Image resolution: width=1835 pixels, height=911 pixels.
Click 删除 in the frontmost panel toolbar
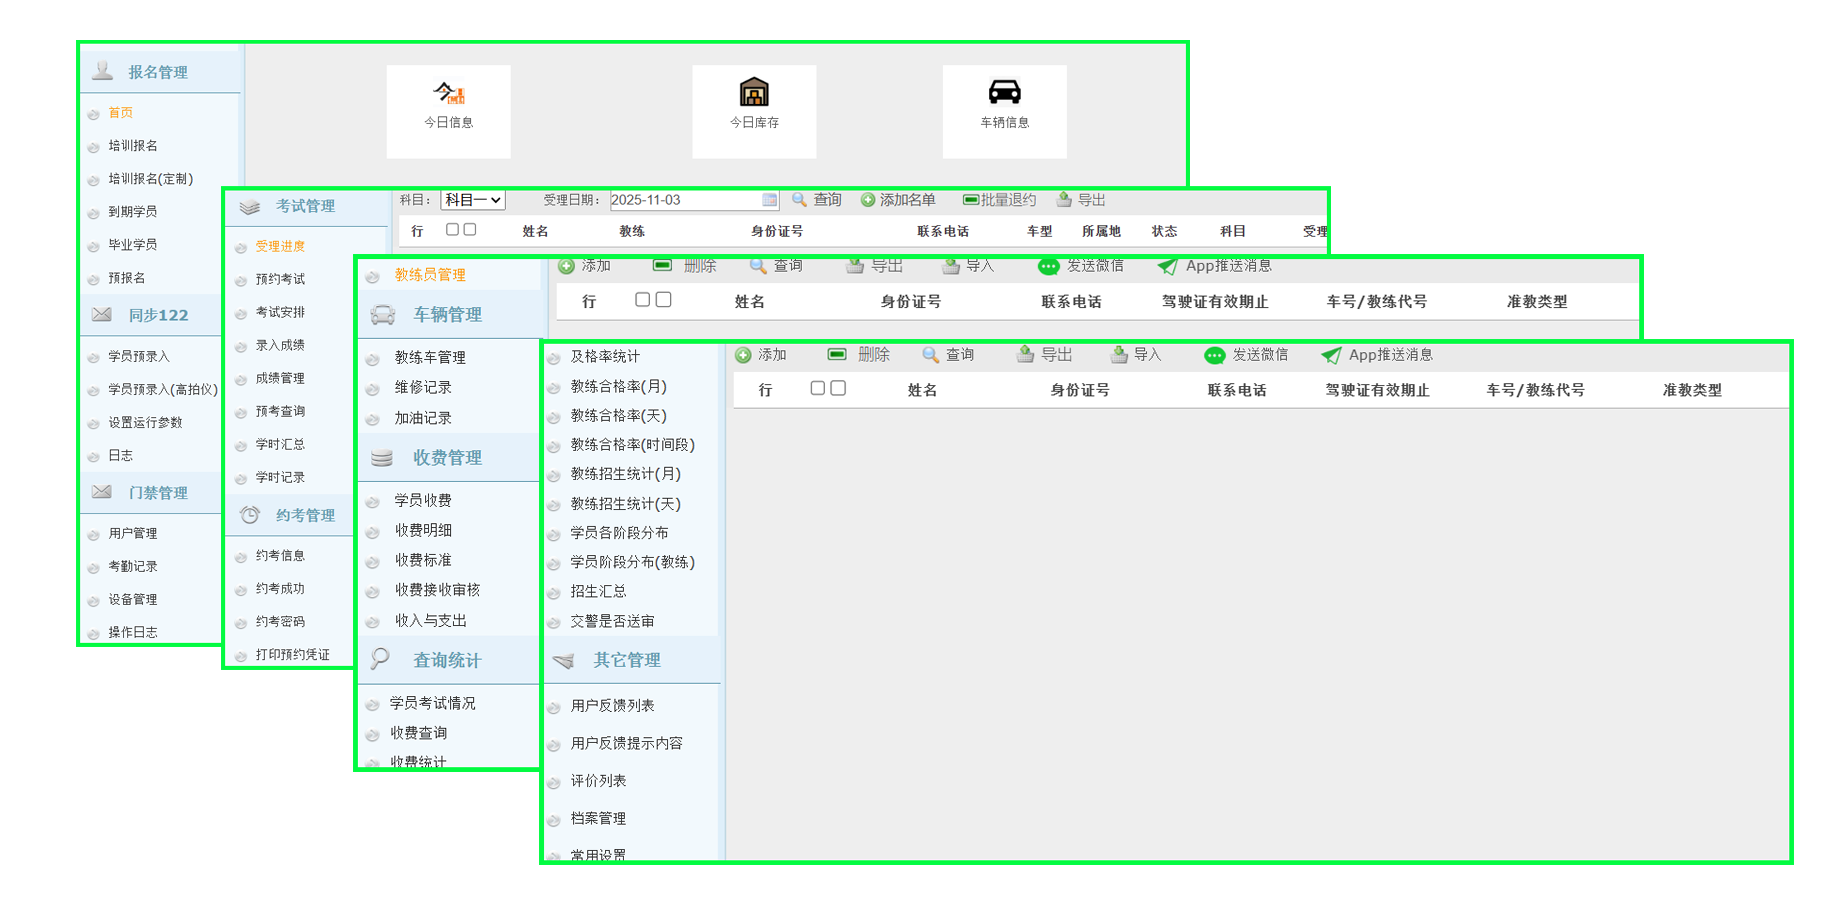tap(859, 355)
